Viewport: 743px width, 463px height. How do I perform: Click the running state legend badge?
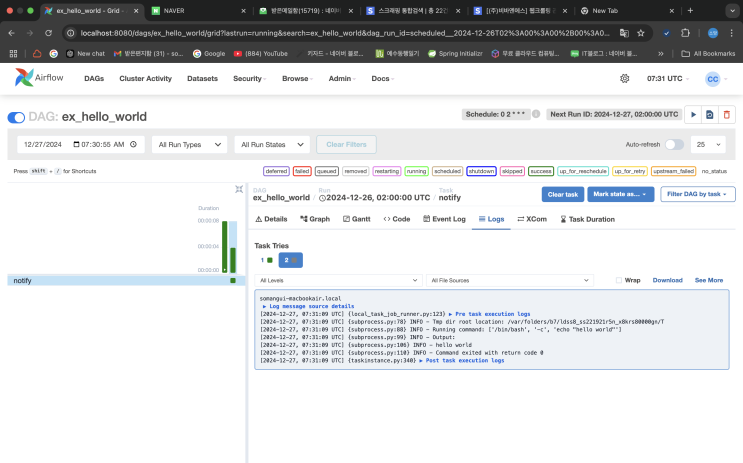(416, 171)
